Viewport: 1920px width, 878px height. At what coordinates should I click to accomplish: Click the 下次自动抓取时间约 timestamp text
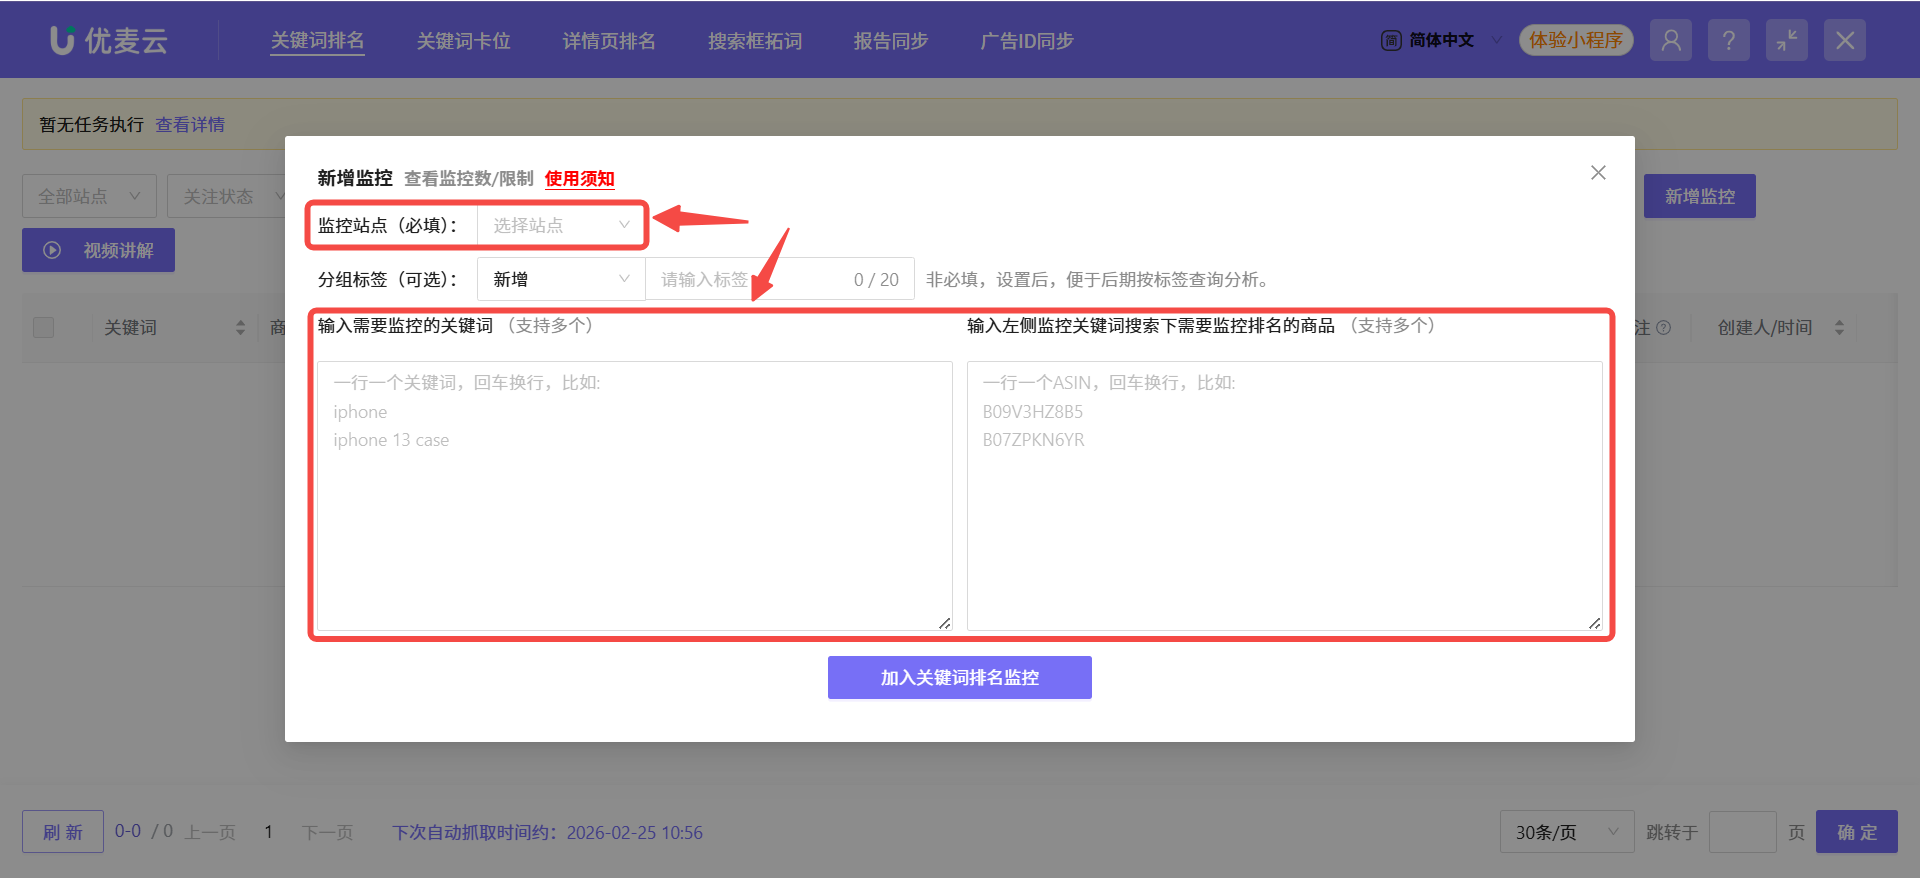pos(547,832)
